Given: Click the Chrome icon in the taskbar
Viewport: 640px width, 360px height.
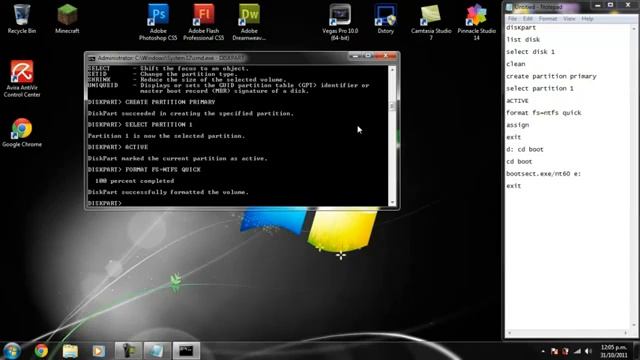Looking at the screenshot, I should (x=41, y=351).
